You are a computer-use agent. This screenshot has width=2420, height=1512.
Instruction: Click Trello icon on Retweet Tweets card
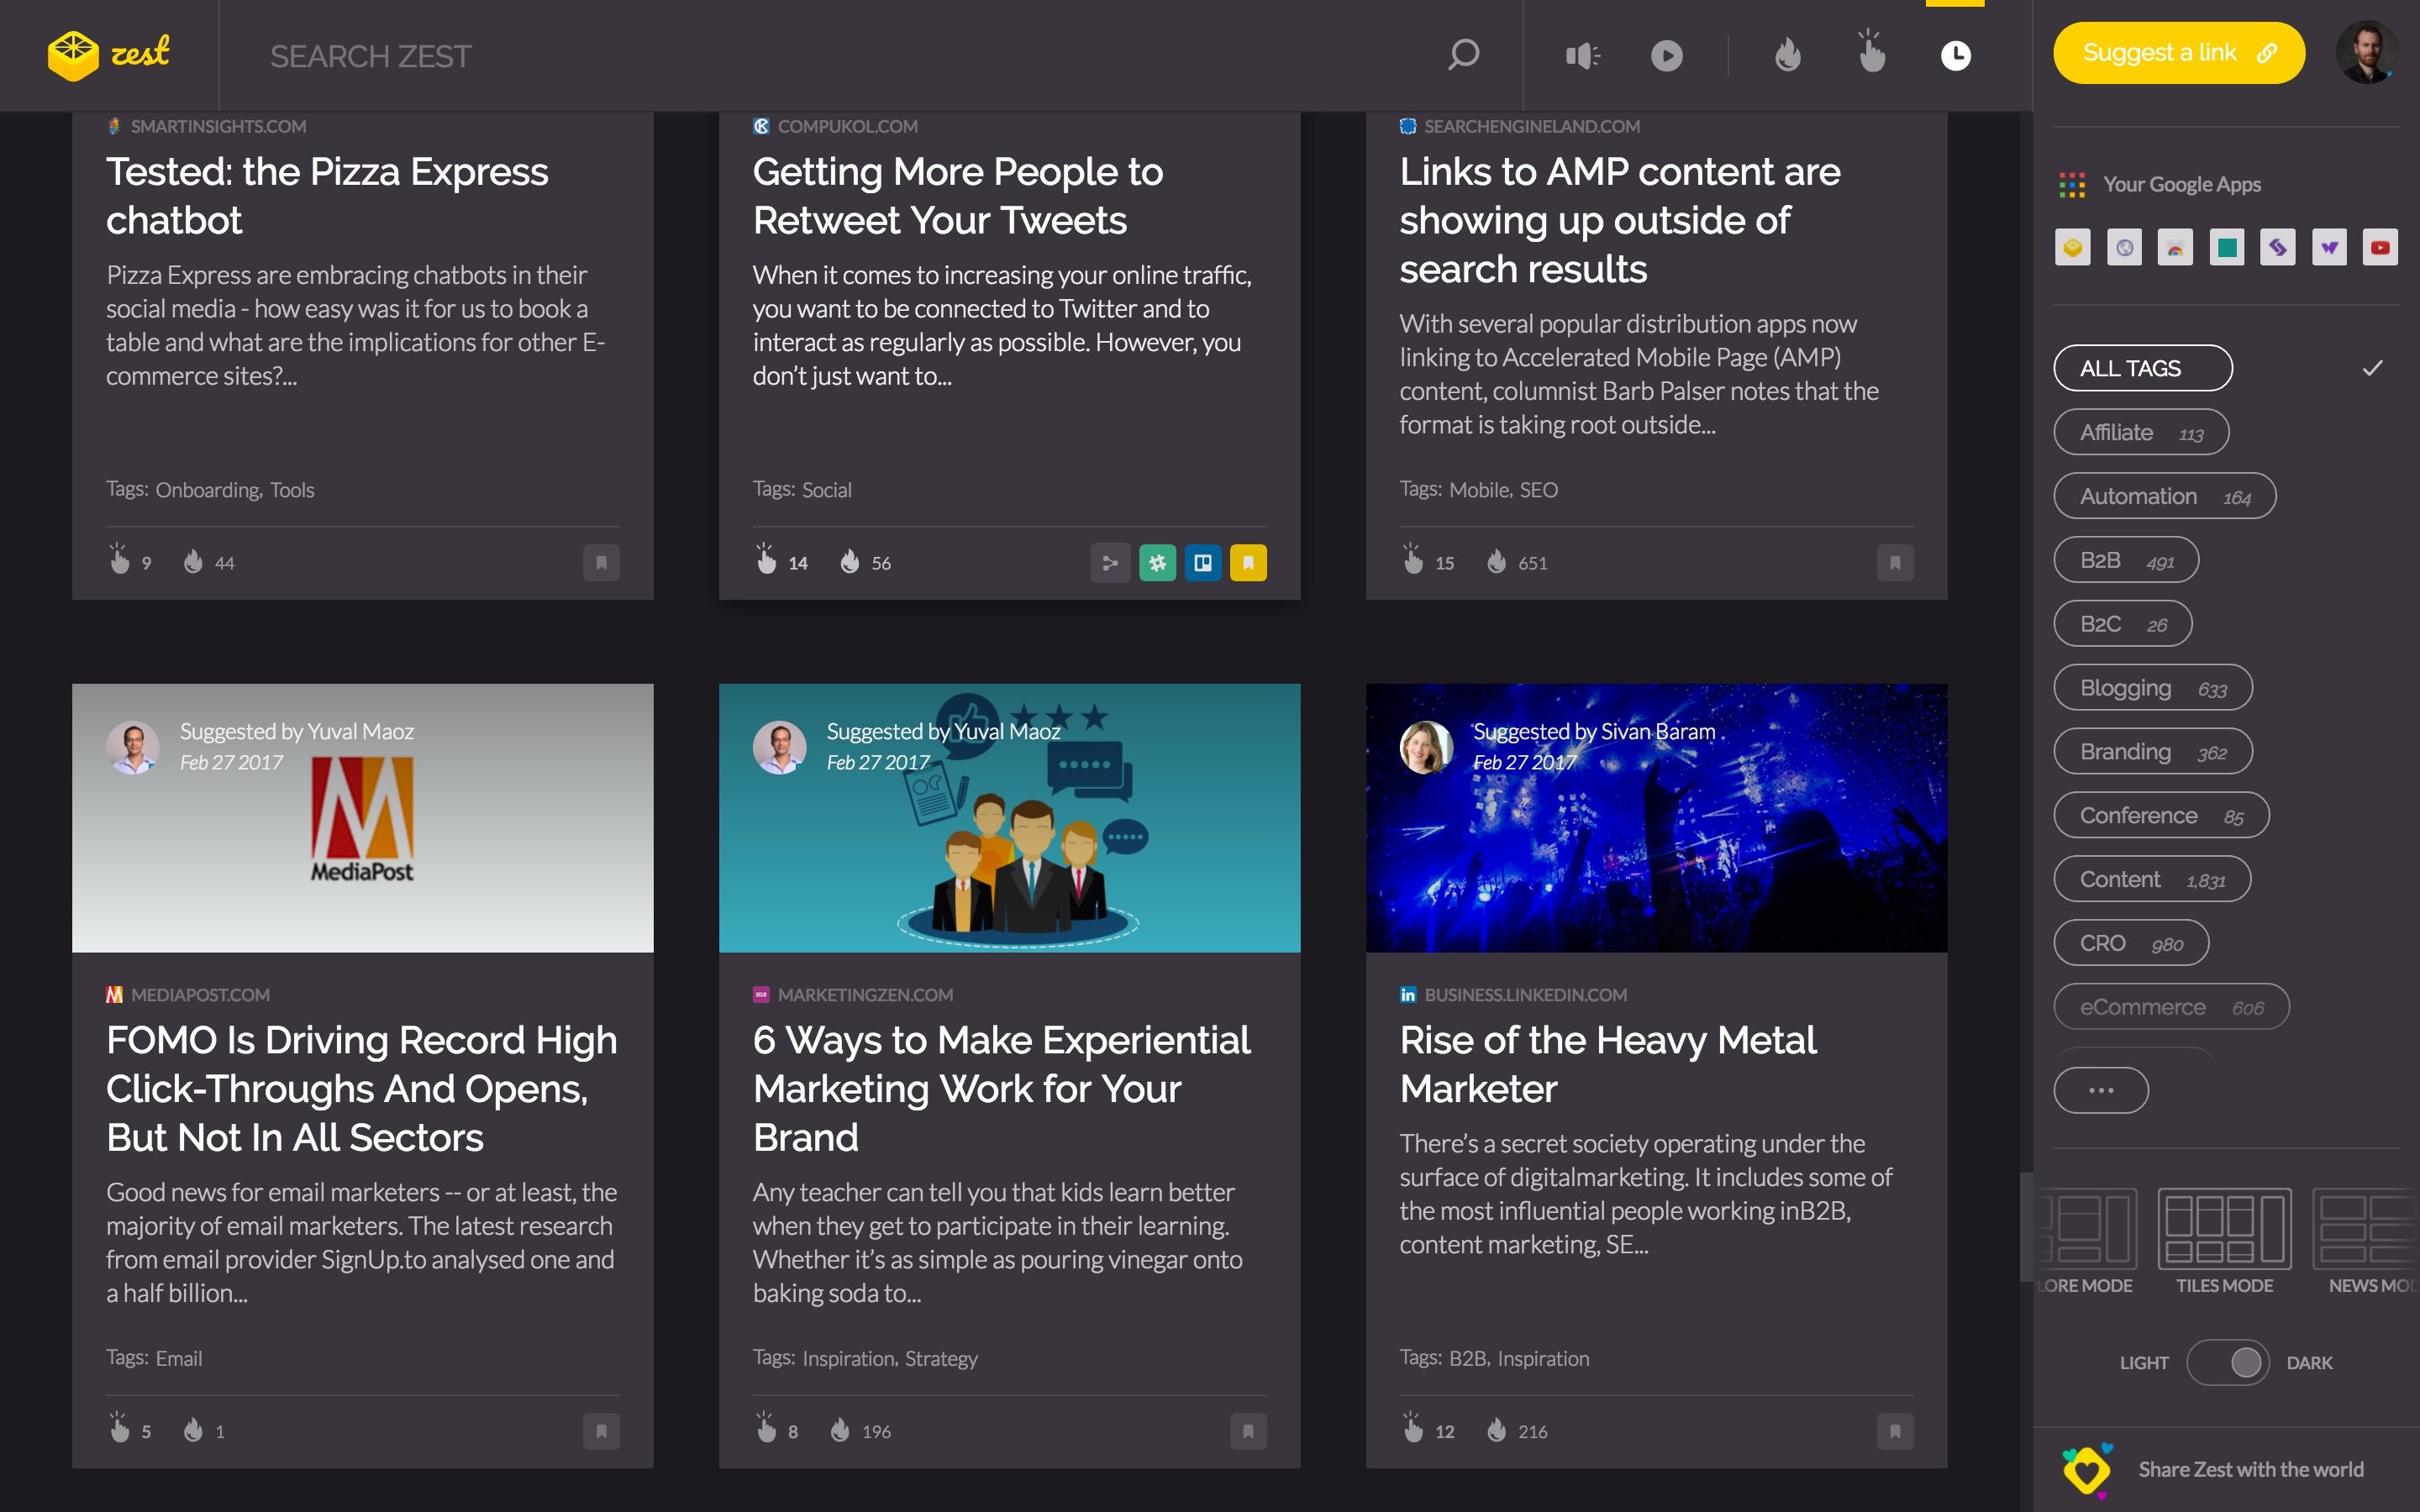coord(1203,563)
